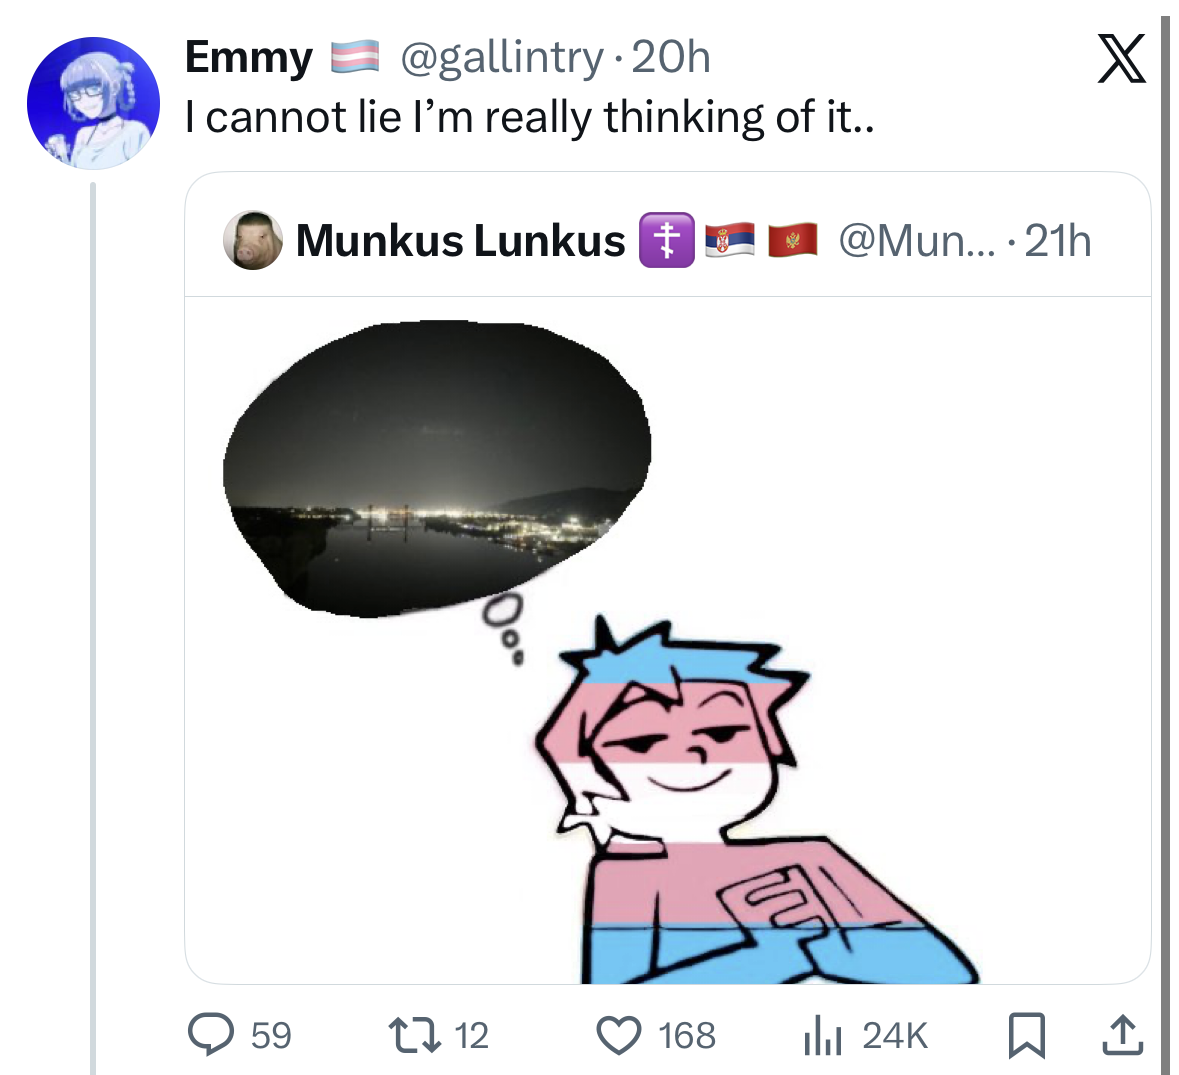Click the 168 likes count
Viewport: 1179px width, 1075px height.
(687, 1035)
